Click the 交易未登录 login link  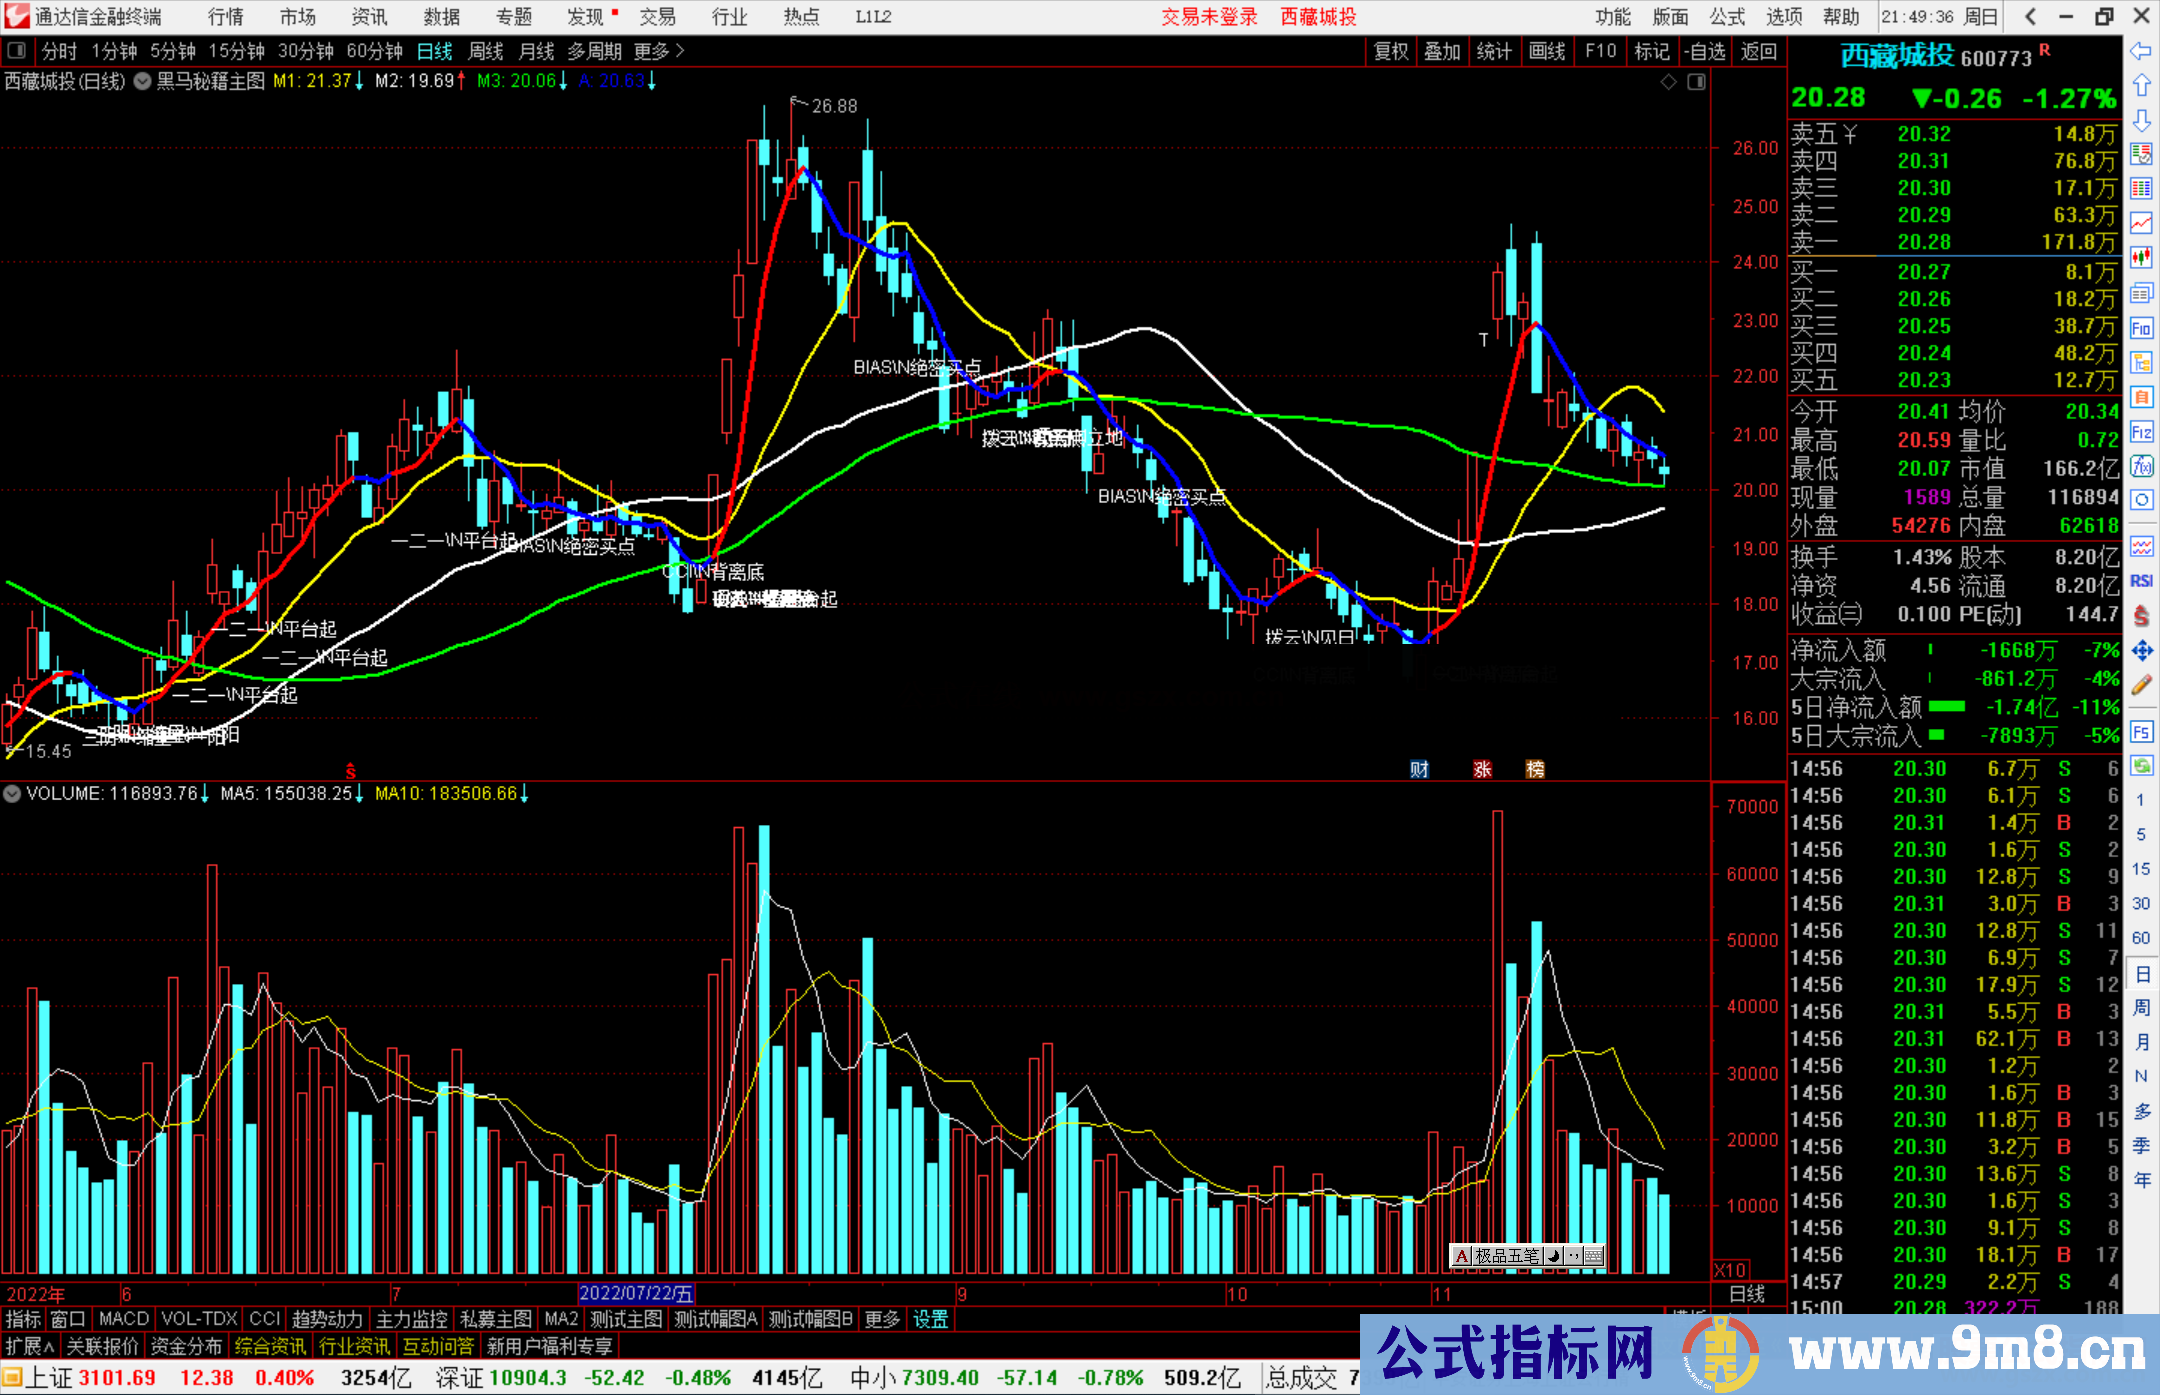point(1208,17)
